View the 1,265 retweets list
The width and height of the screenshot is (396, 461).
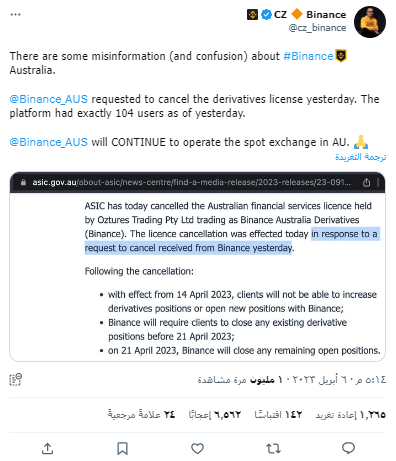(351, 415)
